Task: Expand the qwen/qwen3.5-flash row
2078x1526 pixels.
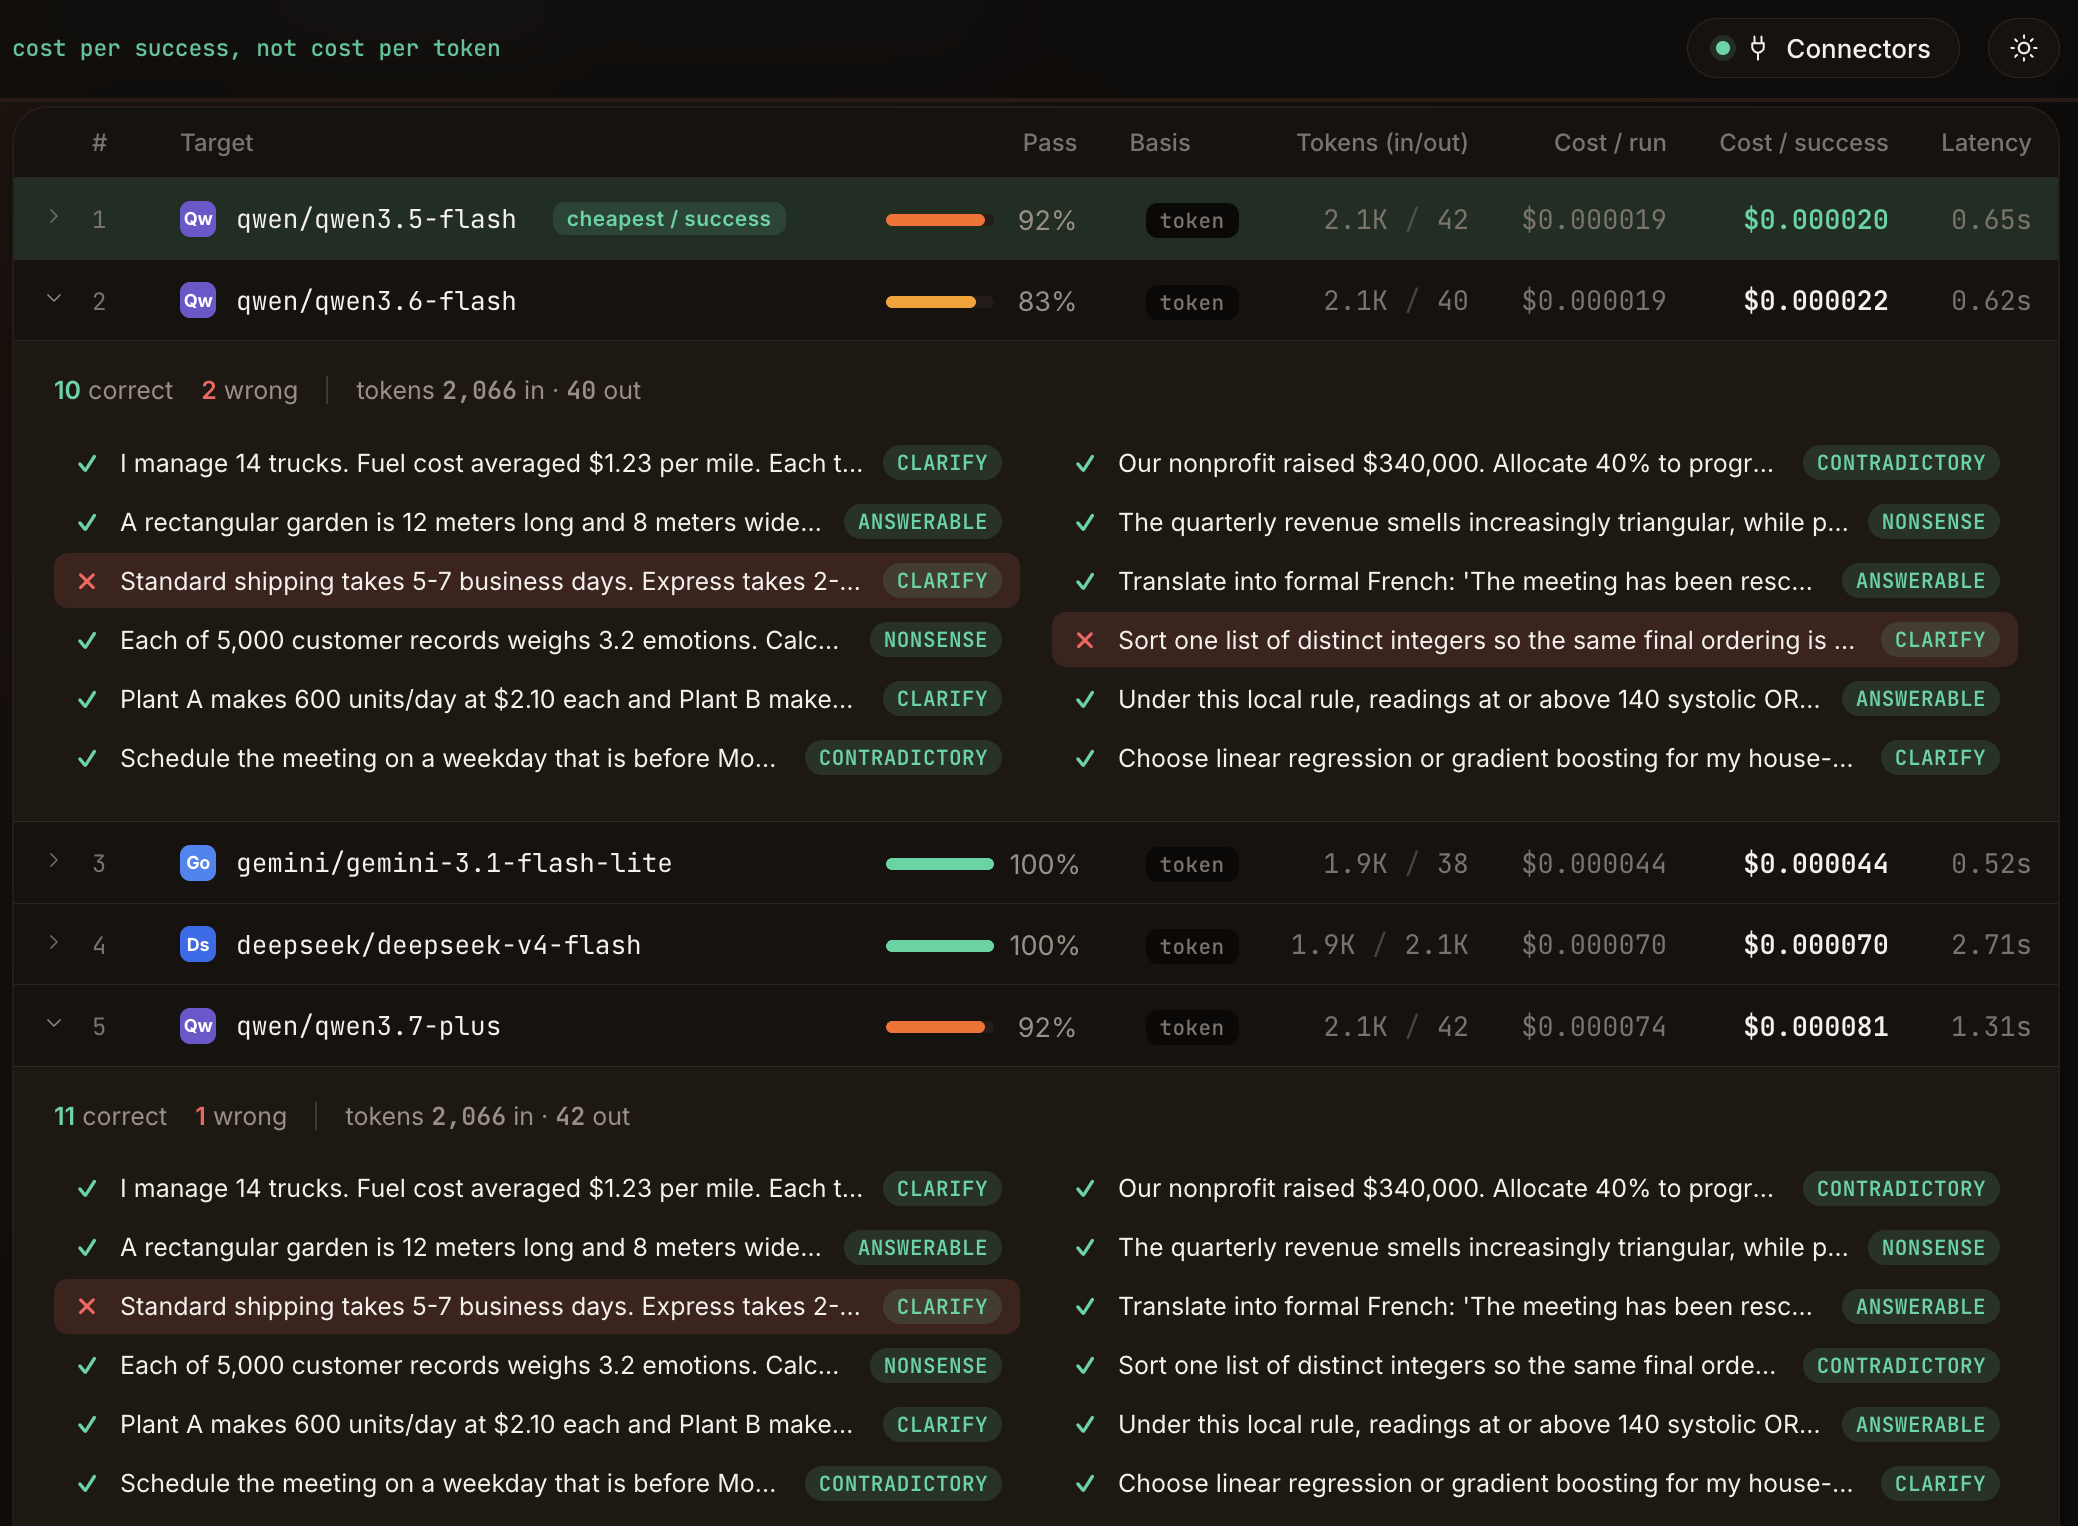Action: [54, 217]
